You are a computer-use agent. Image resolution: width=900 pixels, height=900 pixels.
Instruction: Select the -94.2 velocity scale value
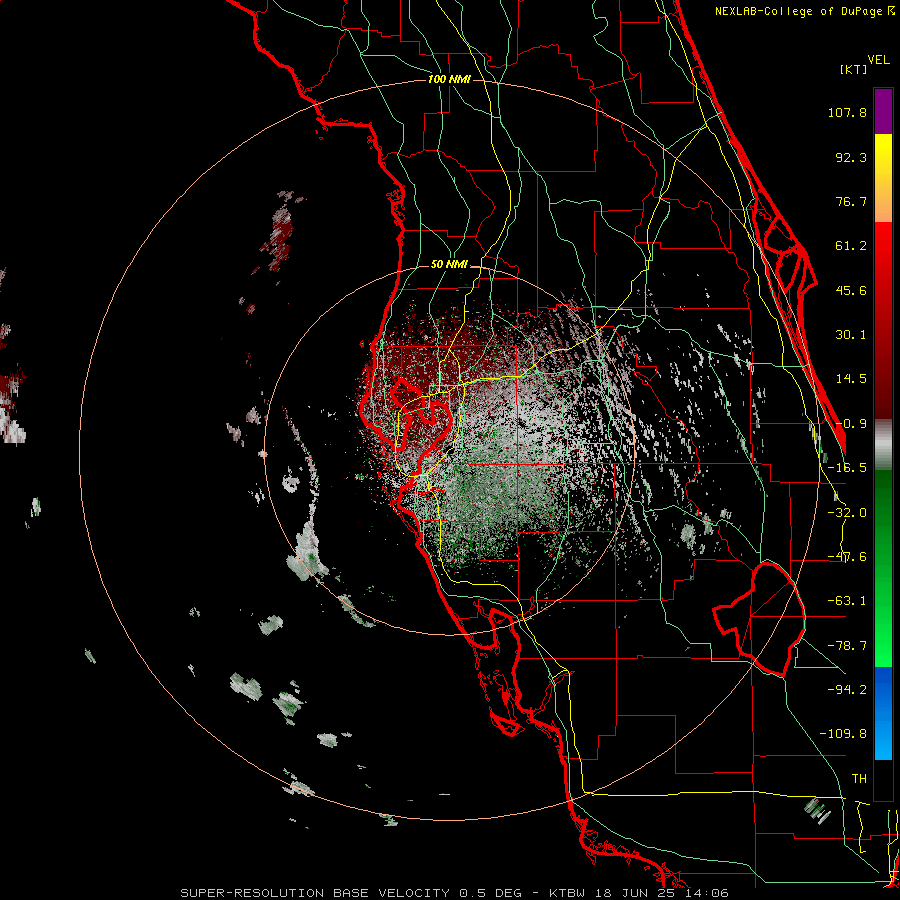coord(847,690)
